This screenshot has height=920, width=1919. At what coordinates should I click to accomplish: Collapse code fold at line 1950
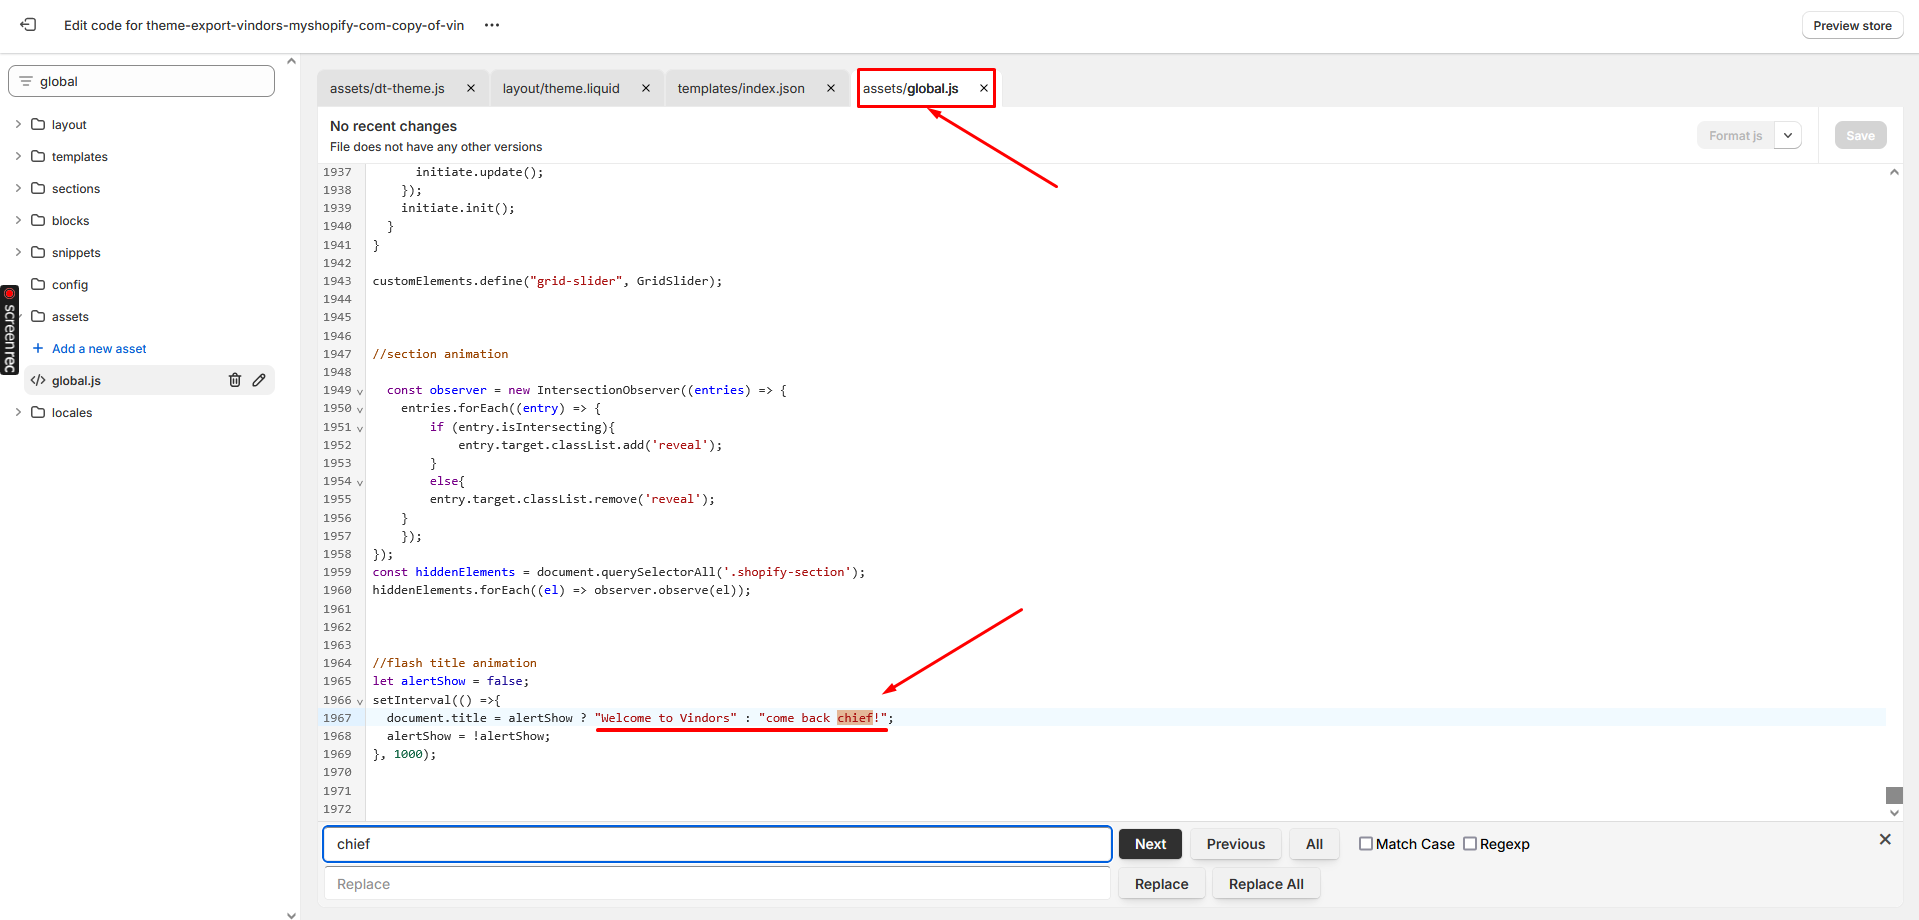point(360,409)
